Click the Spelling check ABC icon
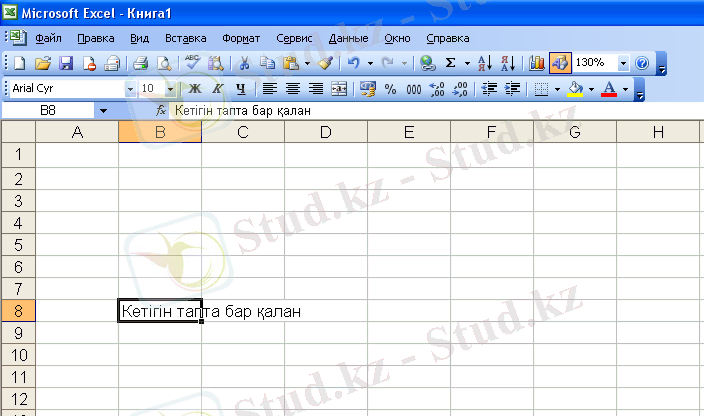This screenshot has height=416, width=704. click(194, 63)
